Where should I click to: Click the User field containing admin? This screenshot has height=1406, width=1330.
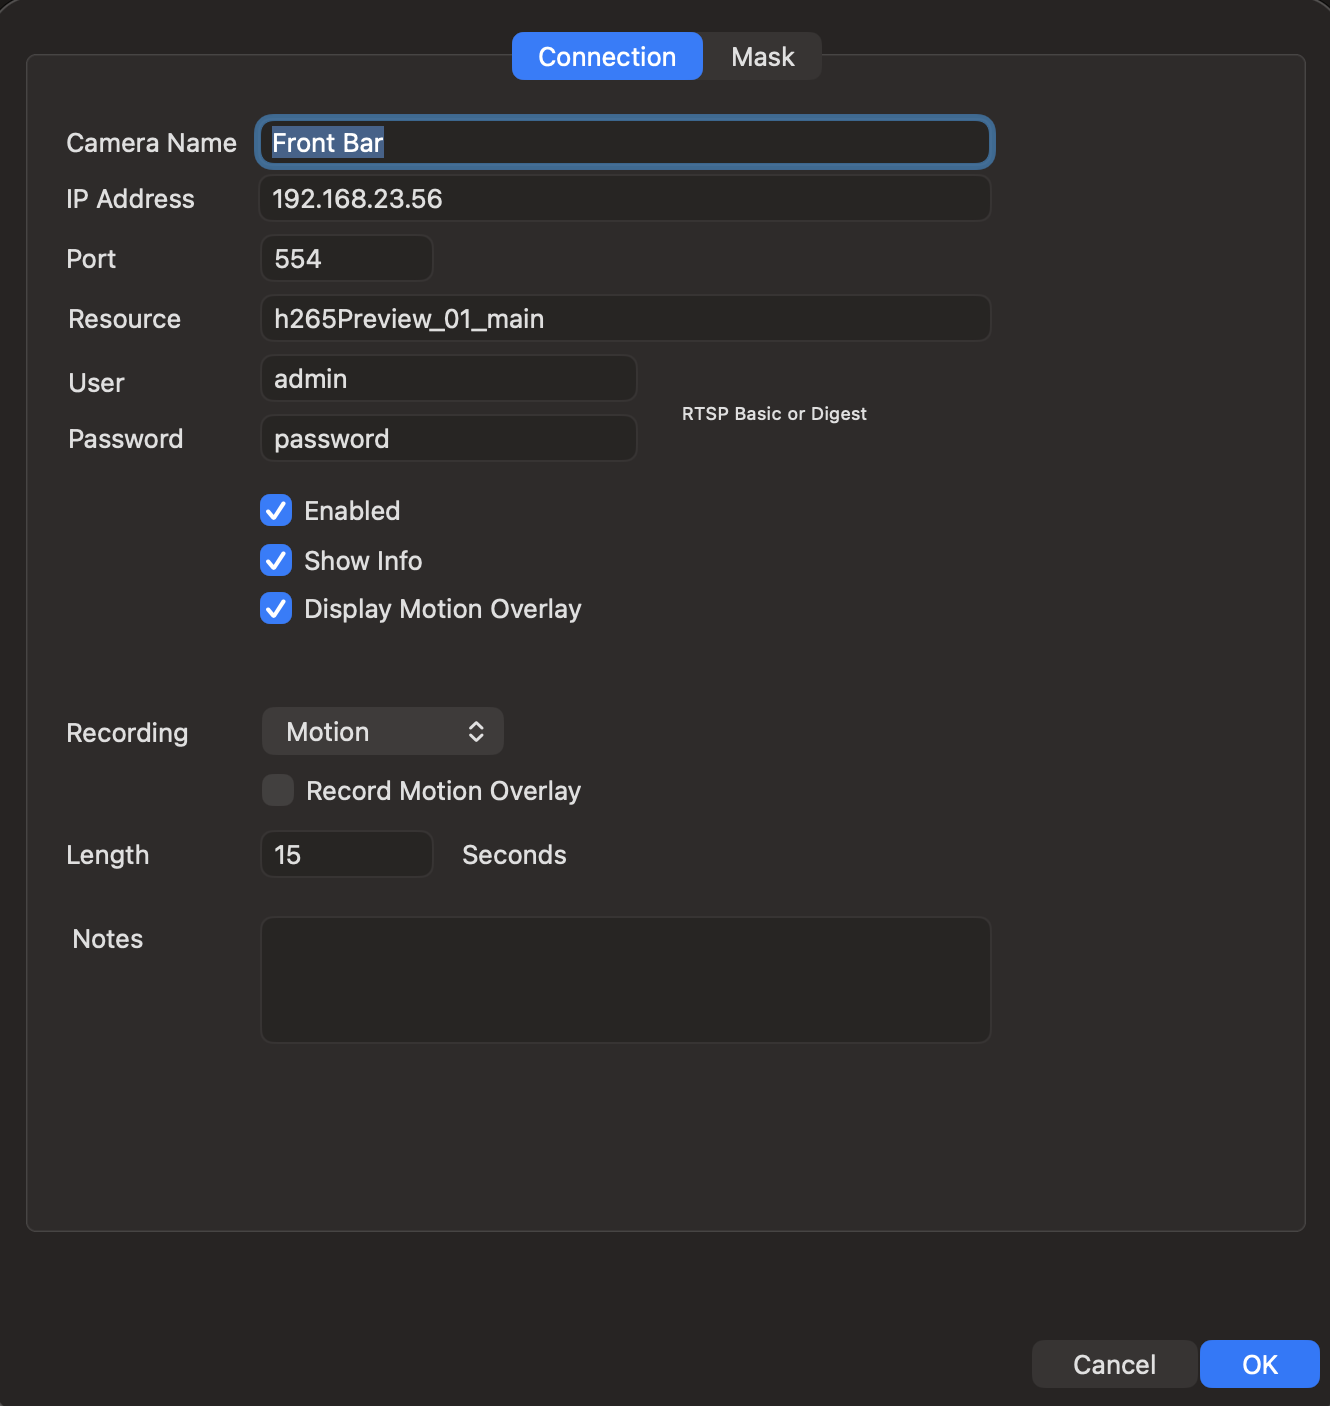pos(448,379)
